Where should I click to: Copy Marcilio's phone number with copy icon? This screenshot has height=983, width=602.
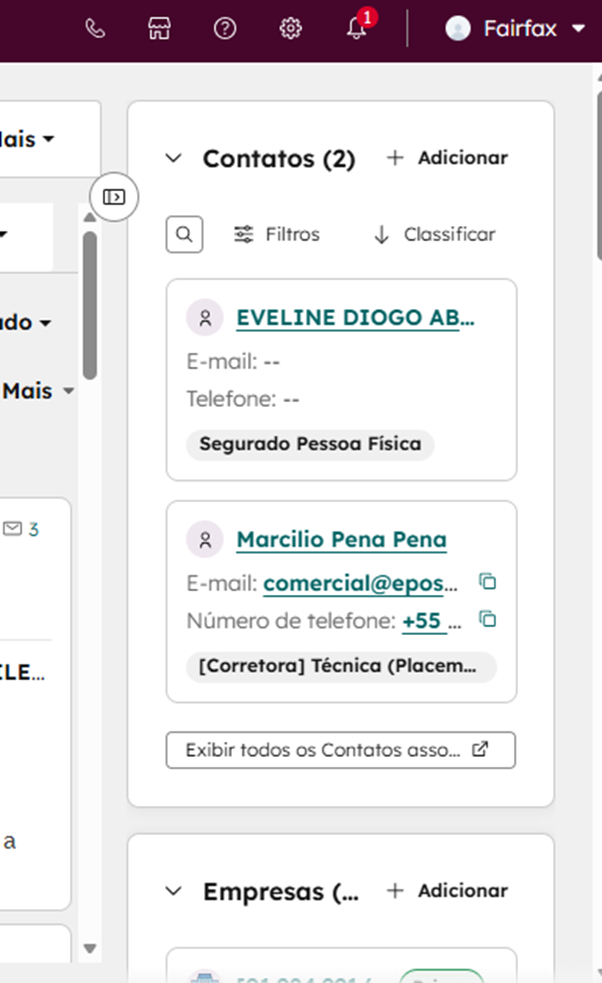click(487, 620)
